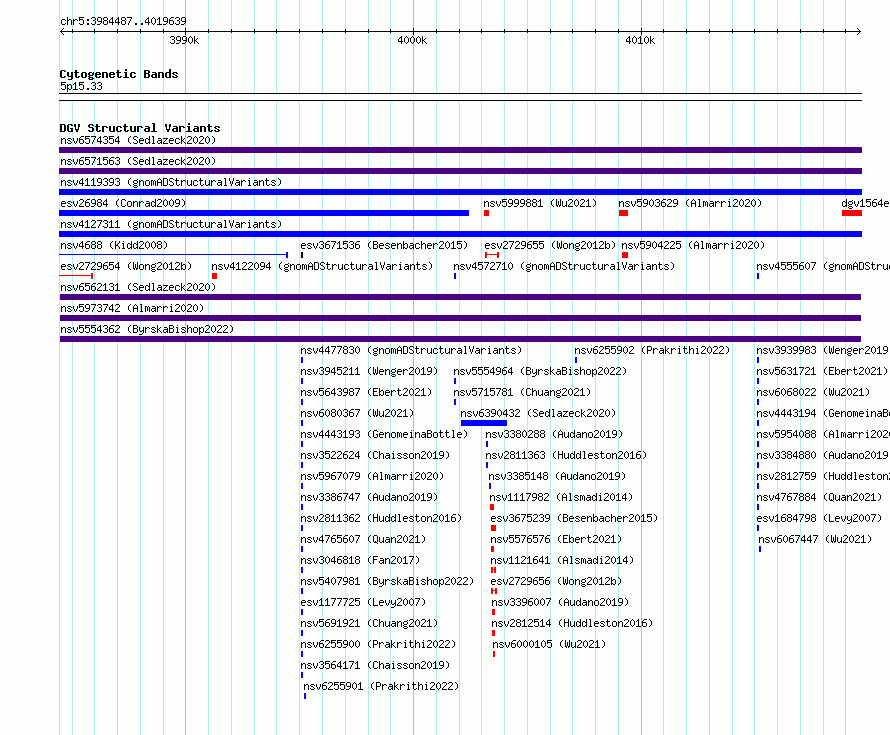This screenshot has width=890, height=735.
Task: Click nsv4765607 (Quan2021) label
Action: pos(363,539)
